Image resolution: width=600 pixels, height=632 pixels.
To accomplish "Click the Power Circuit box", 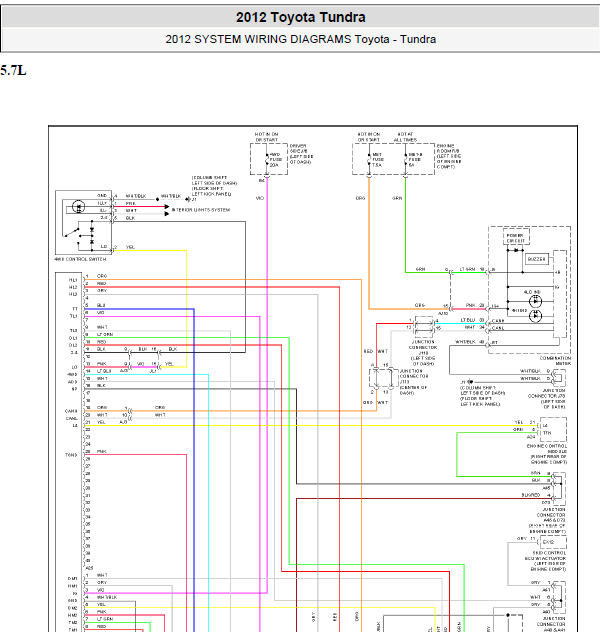I will tap(516, 237).
